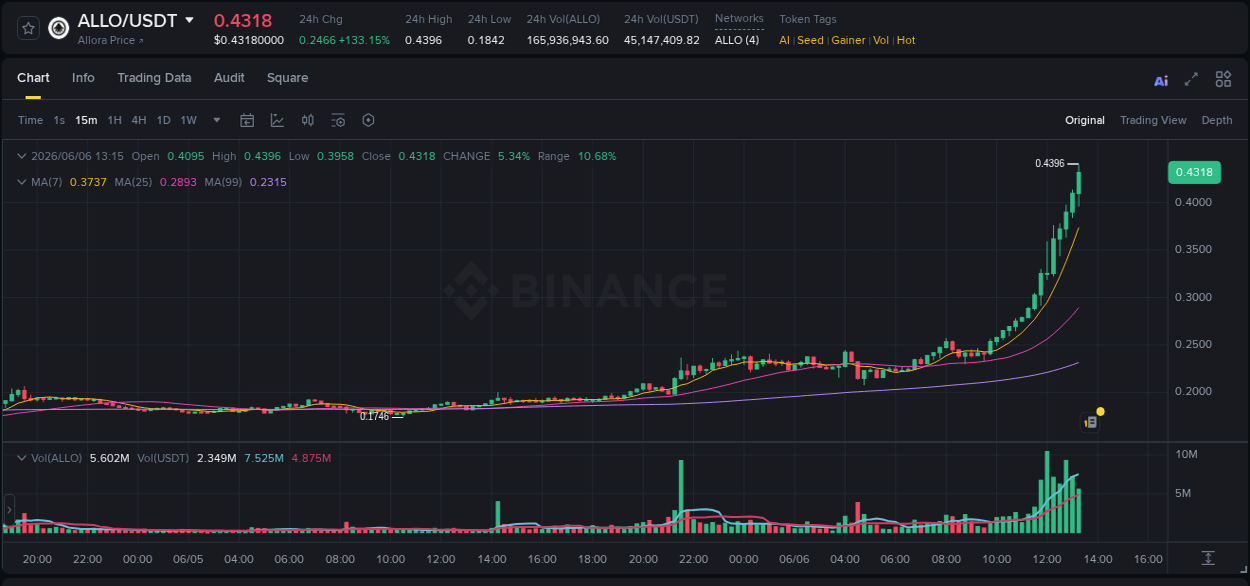The width and height of the screenshot is (1250, 586).
Task: Switch chart to 1D interval
Action: (x=163, y=120)
